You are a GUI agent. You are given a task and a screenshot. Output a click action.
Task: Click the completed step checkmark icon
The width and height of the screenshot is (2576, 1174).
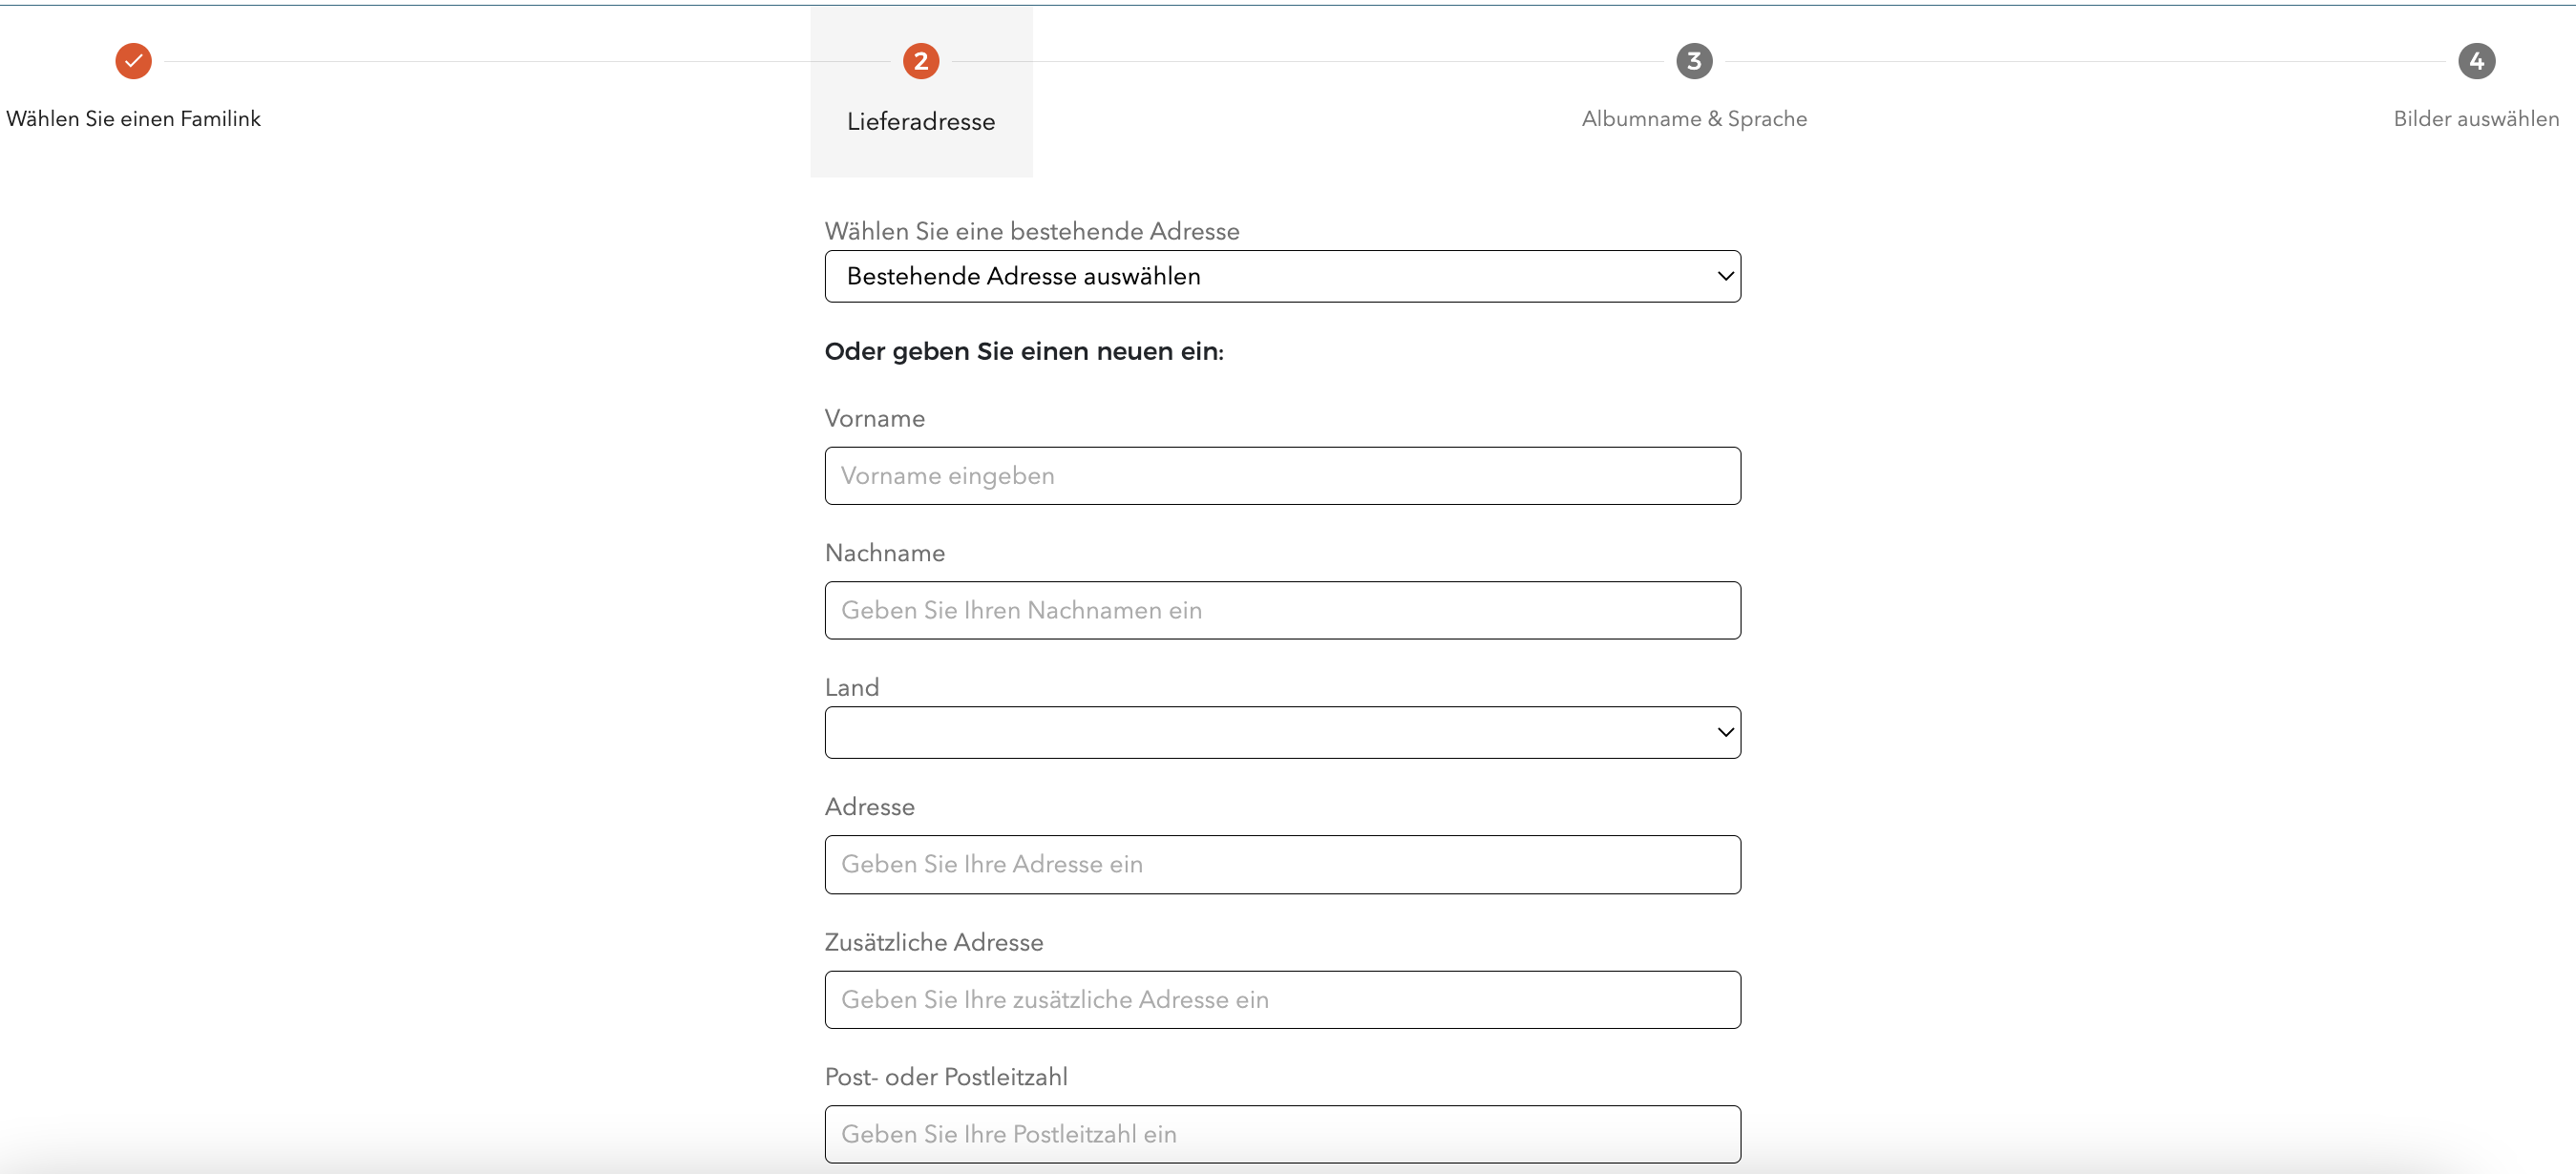coord(133,61)
